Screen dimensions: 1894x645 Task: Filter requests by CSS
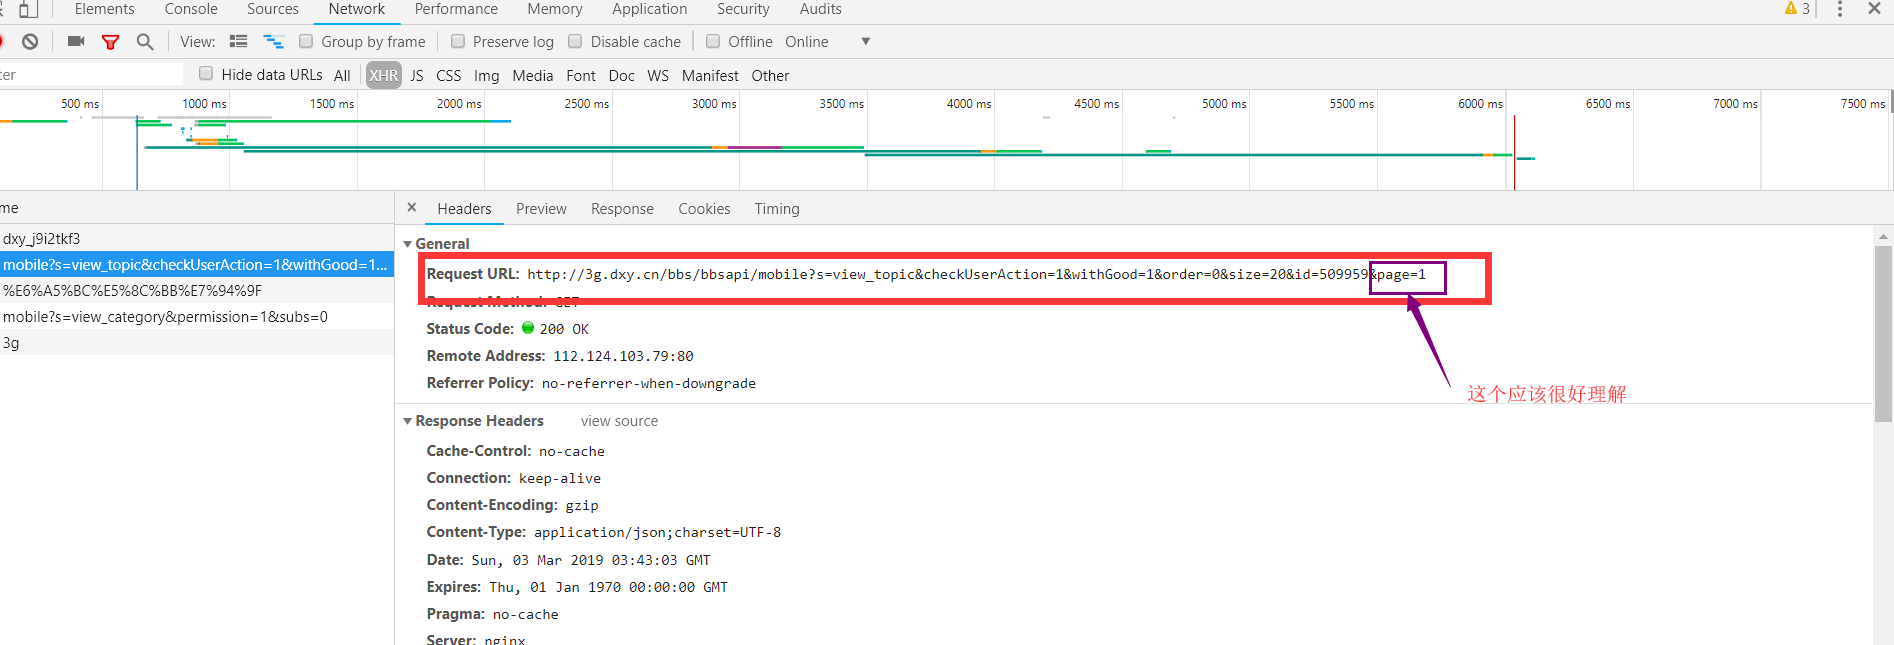tap(449, 76)
